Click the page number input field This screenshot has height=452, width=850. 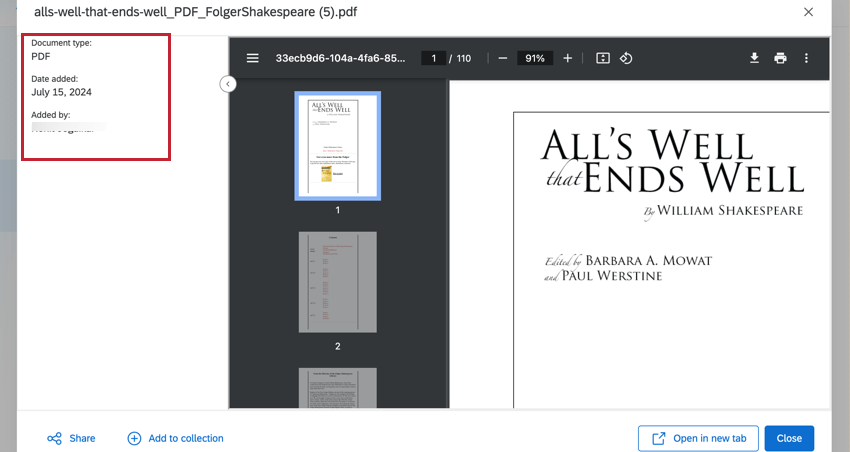(434, 58)
